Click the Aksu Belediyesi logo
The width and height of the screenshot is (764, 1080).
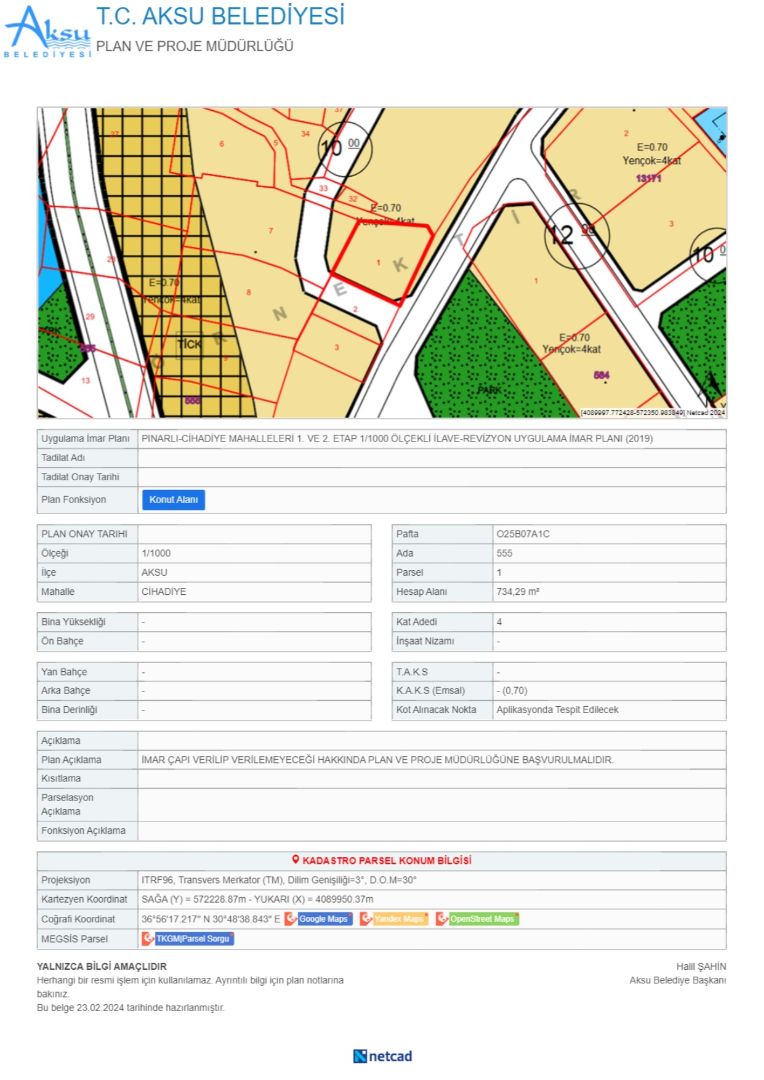coord(47,32)
